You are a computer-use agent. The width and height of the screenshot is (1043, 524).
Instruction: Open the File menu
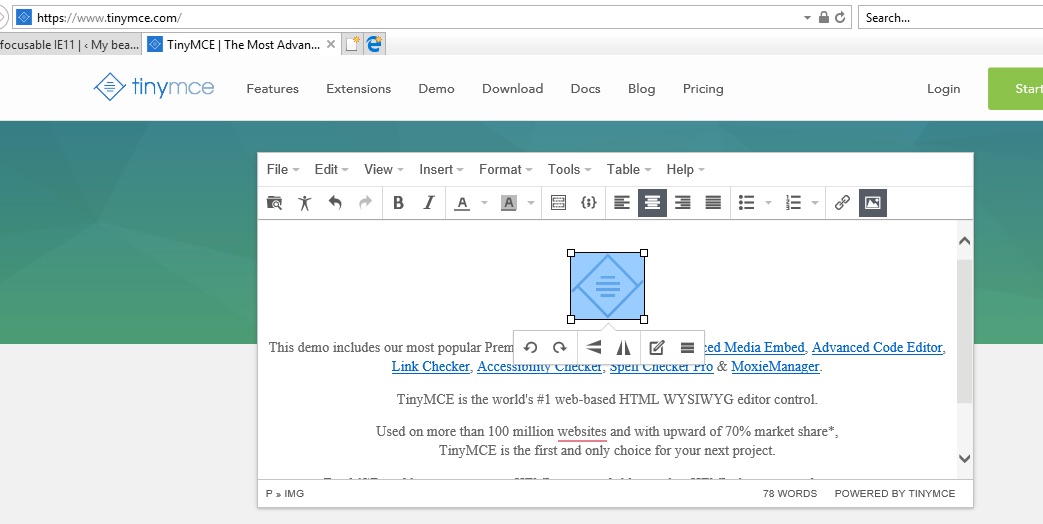(x=283, y=170)
